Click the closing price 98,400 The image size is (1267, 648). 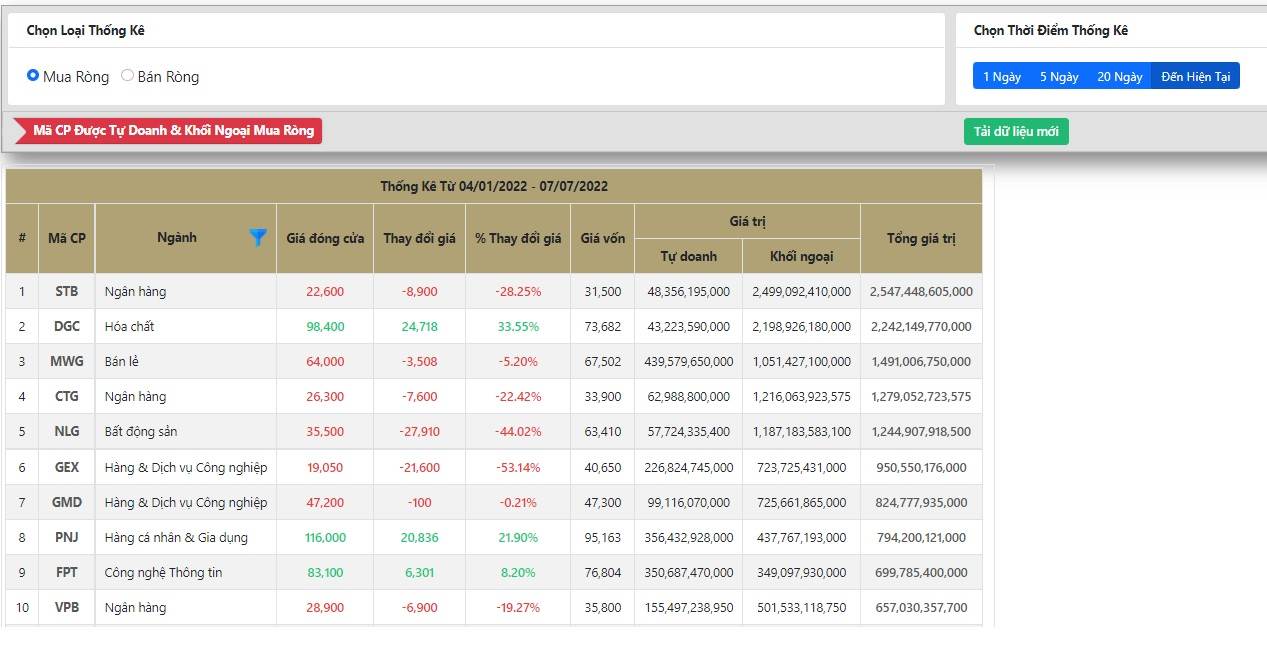click(325, 327)
